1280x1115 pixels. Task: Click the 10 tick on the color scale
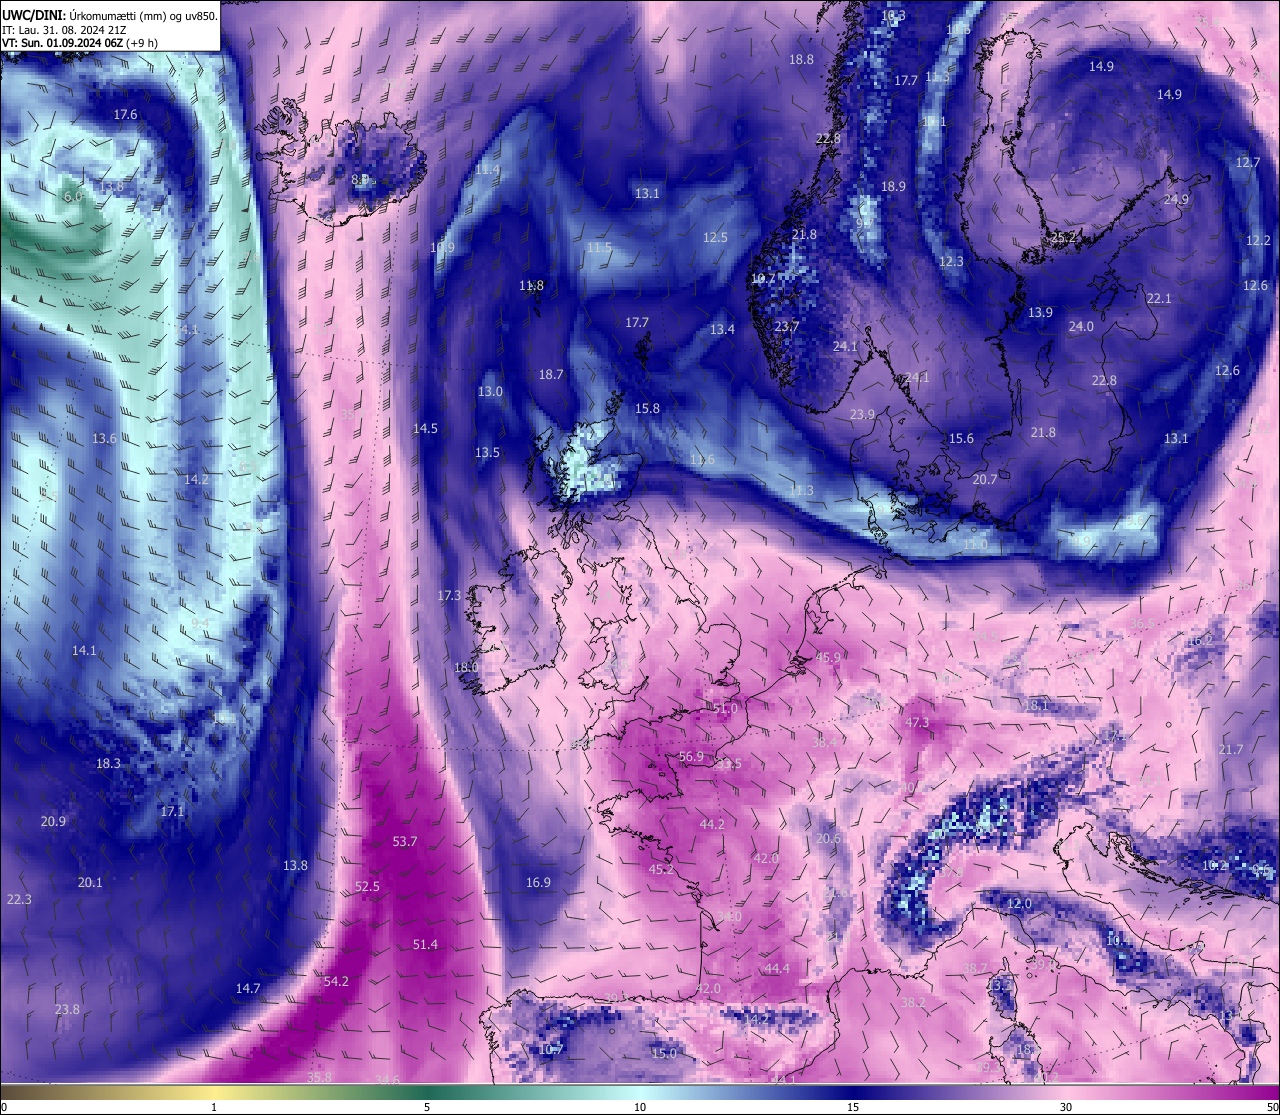[x=640, y=1108]
